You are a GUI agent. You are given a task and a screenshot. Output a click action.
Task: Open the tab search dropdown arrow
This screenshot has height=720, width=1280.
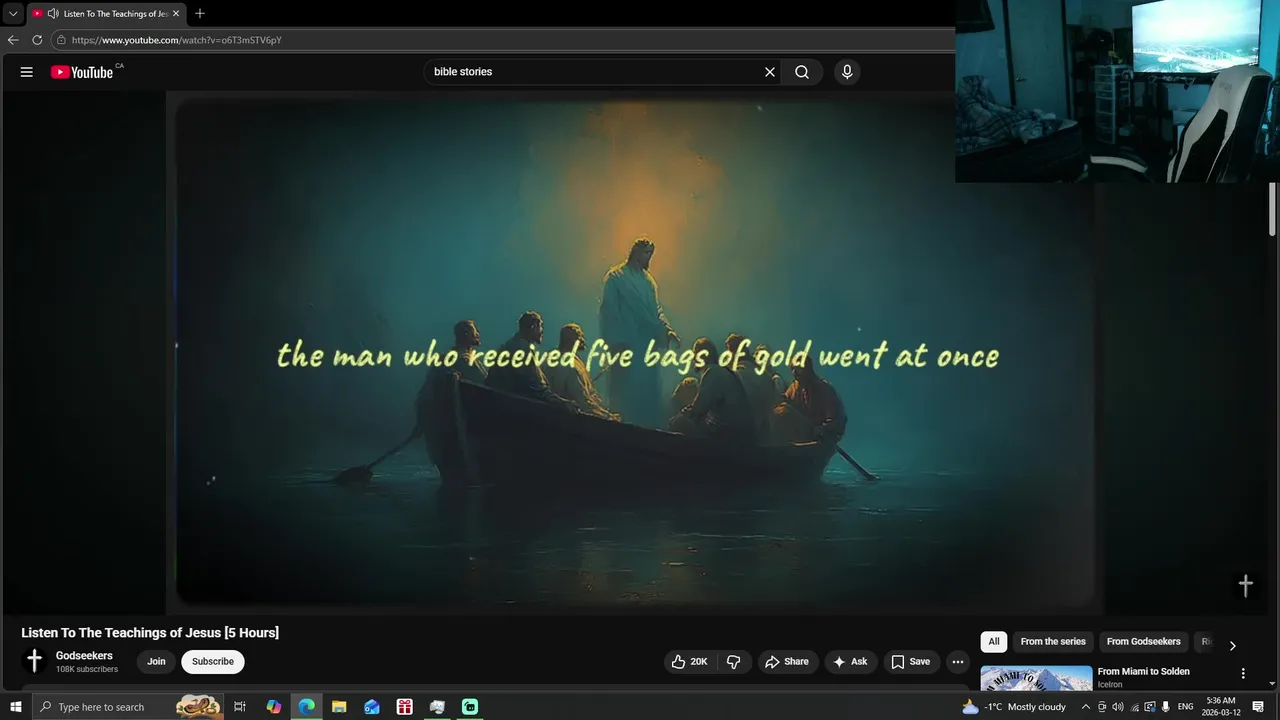pos(13,14)
